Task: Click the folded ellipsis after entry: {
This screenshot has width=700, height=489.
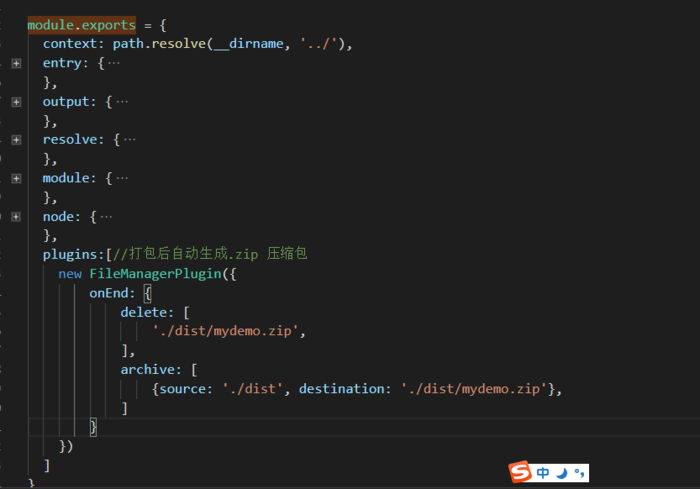Action: pyautogui.click(x=114, y=63)
